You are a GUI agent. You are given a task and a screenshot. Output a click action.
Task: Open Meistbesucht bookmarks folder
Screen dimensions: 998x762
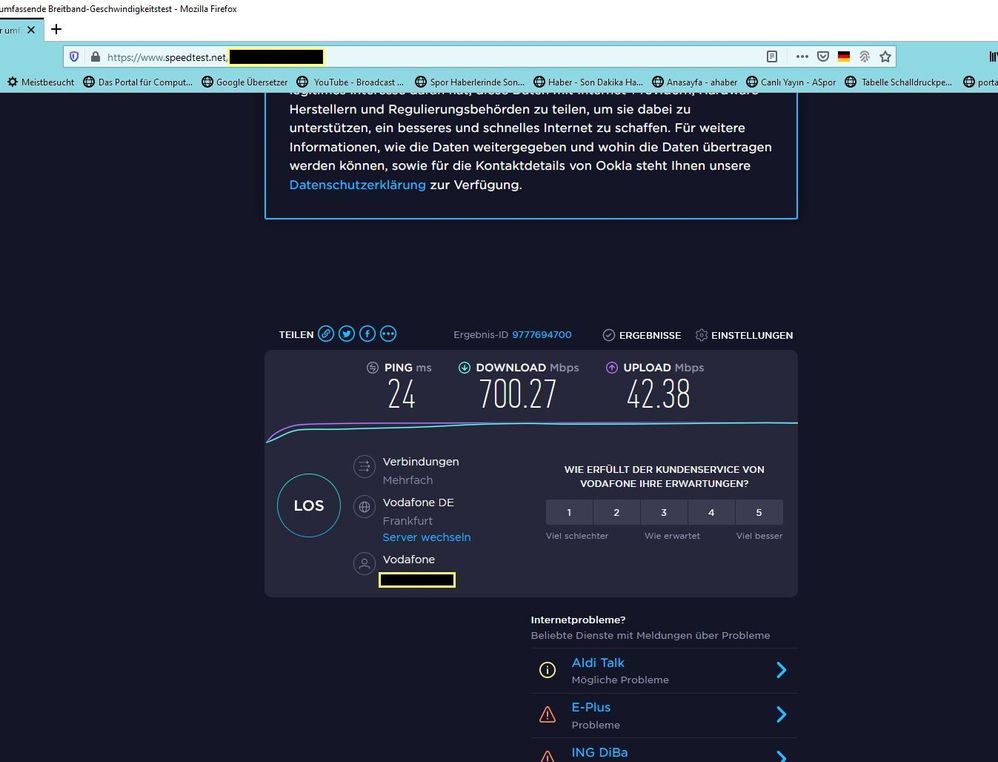pyautogui.click(x=41, y=82)
